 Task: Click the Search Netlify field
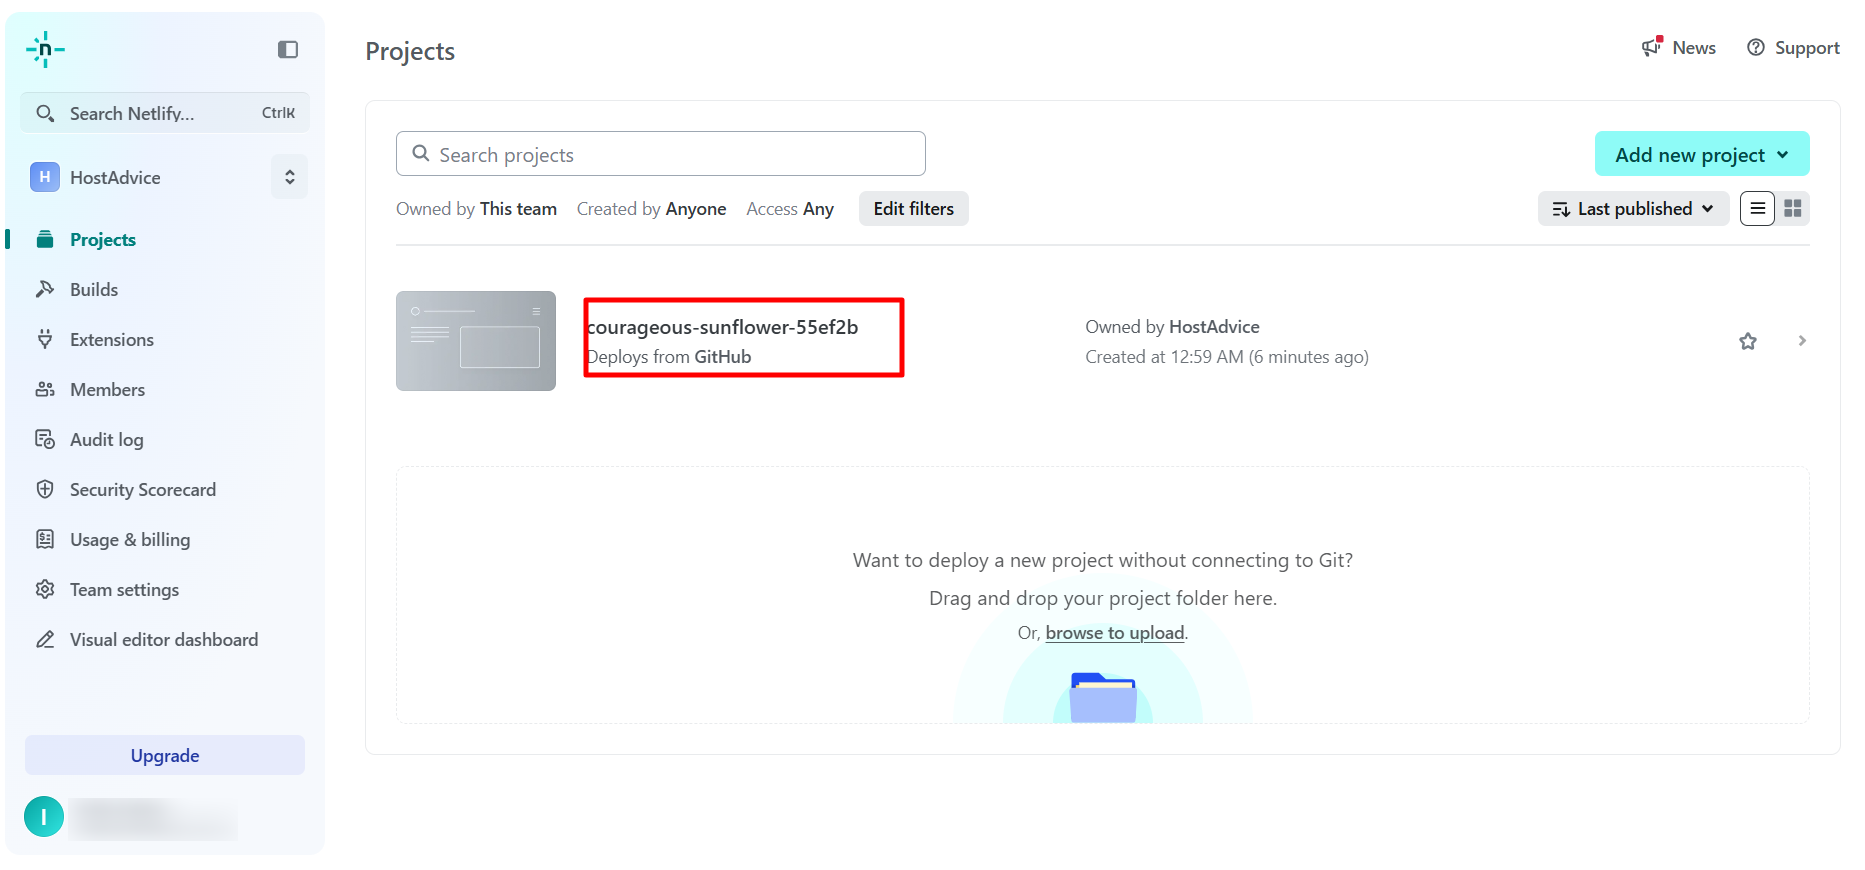click(x=165, y=113)
